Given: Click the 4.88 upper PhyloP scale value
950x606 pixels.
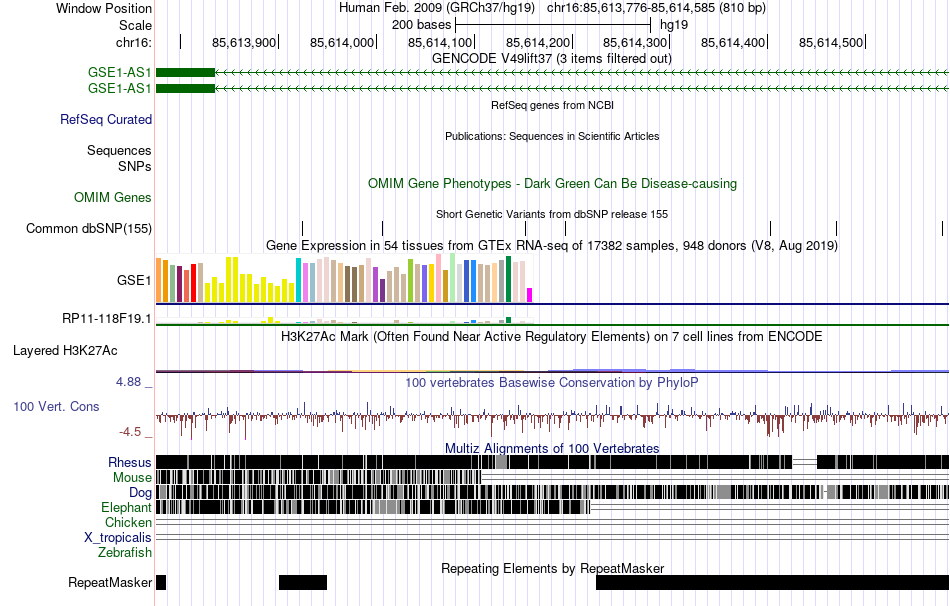Looking at the screenshot, I should (x=128, y=382).
